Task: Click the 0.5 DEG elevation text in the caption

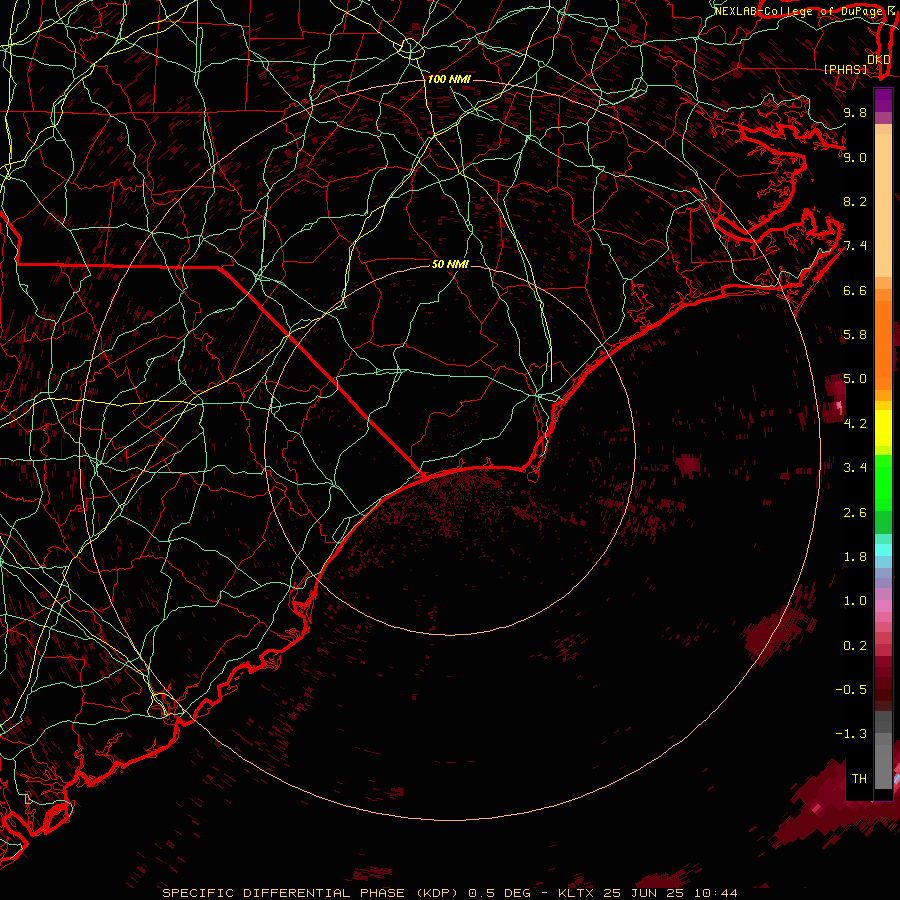Action: pyautogui.click(x=501, y=893)
